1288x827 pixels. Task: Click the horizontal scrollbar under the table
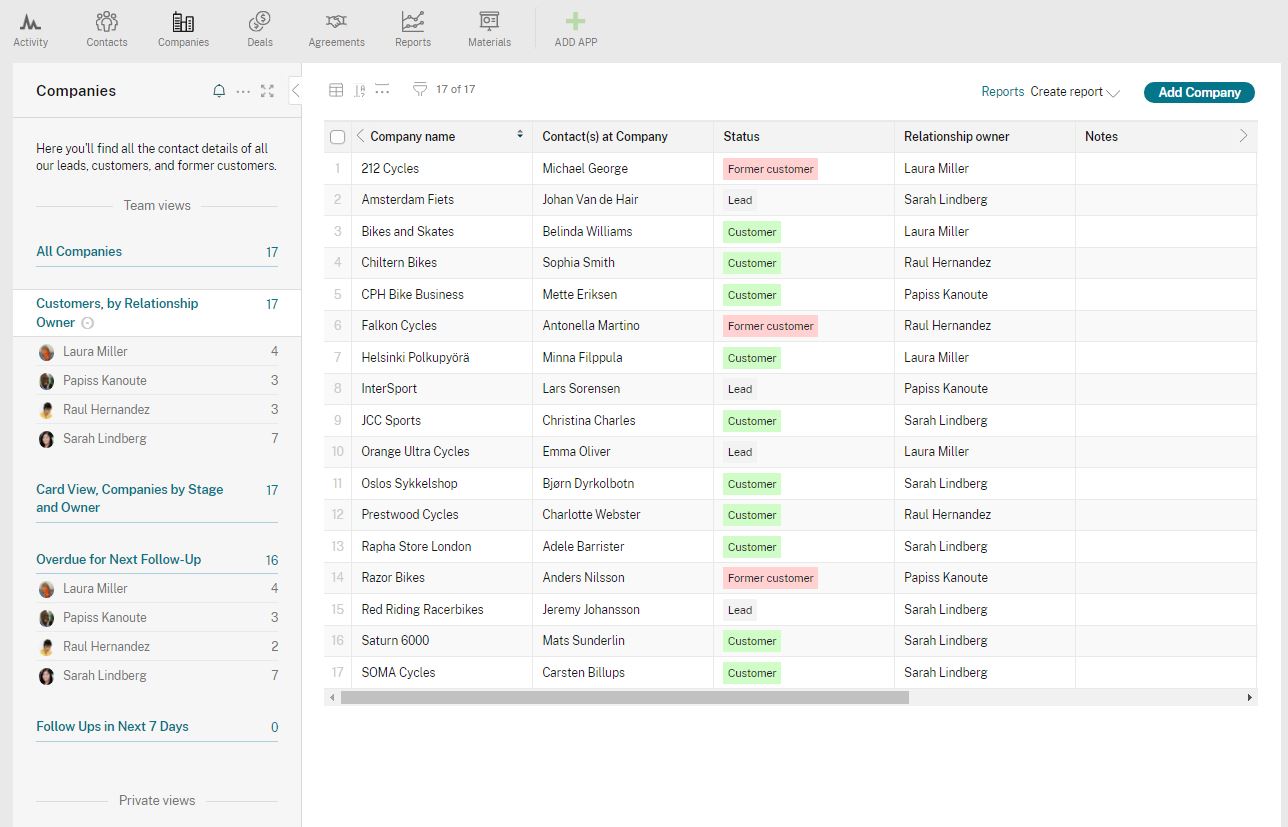point(624,698)
